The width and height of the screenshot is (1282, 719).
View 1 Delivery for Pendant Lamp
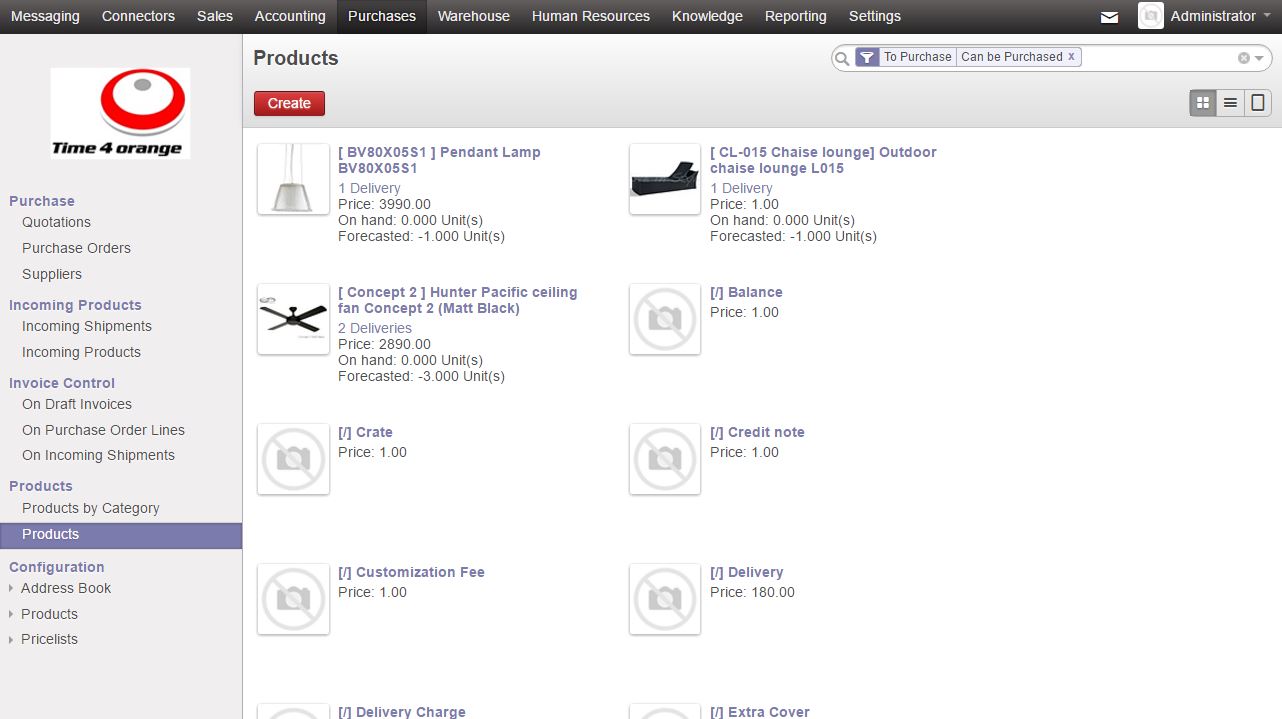pos(369,188)
